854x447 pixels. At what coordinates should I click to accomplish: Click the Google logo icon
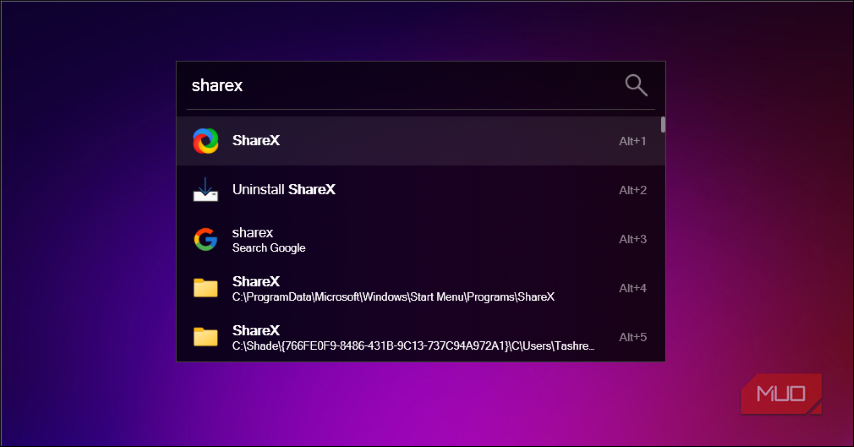pos(206,239)
